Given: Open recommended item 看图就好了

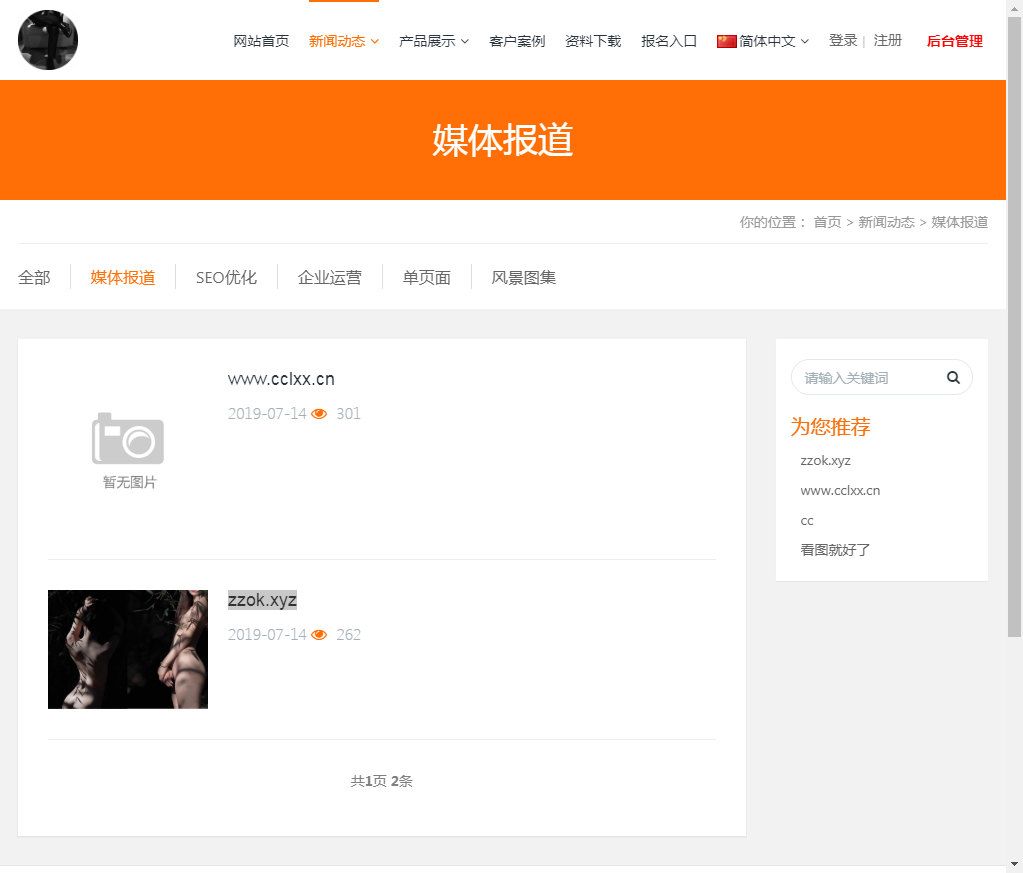Looking at the screenshot, I should [835, 550].
